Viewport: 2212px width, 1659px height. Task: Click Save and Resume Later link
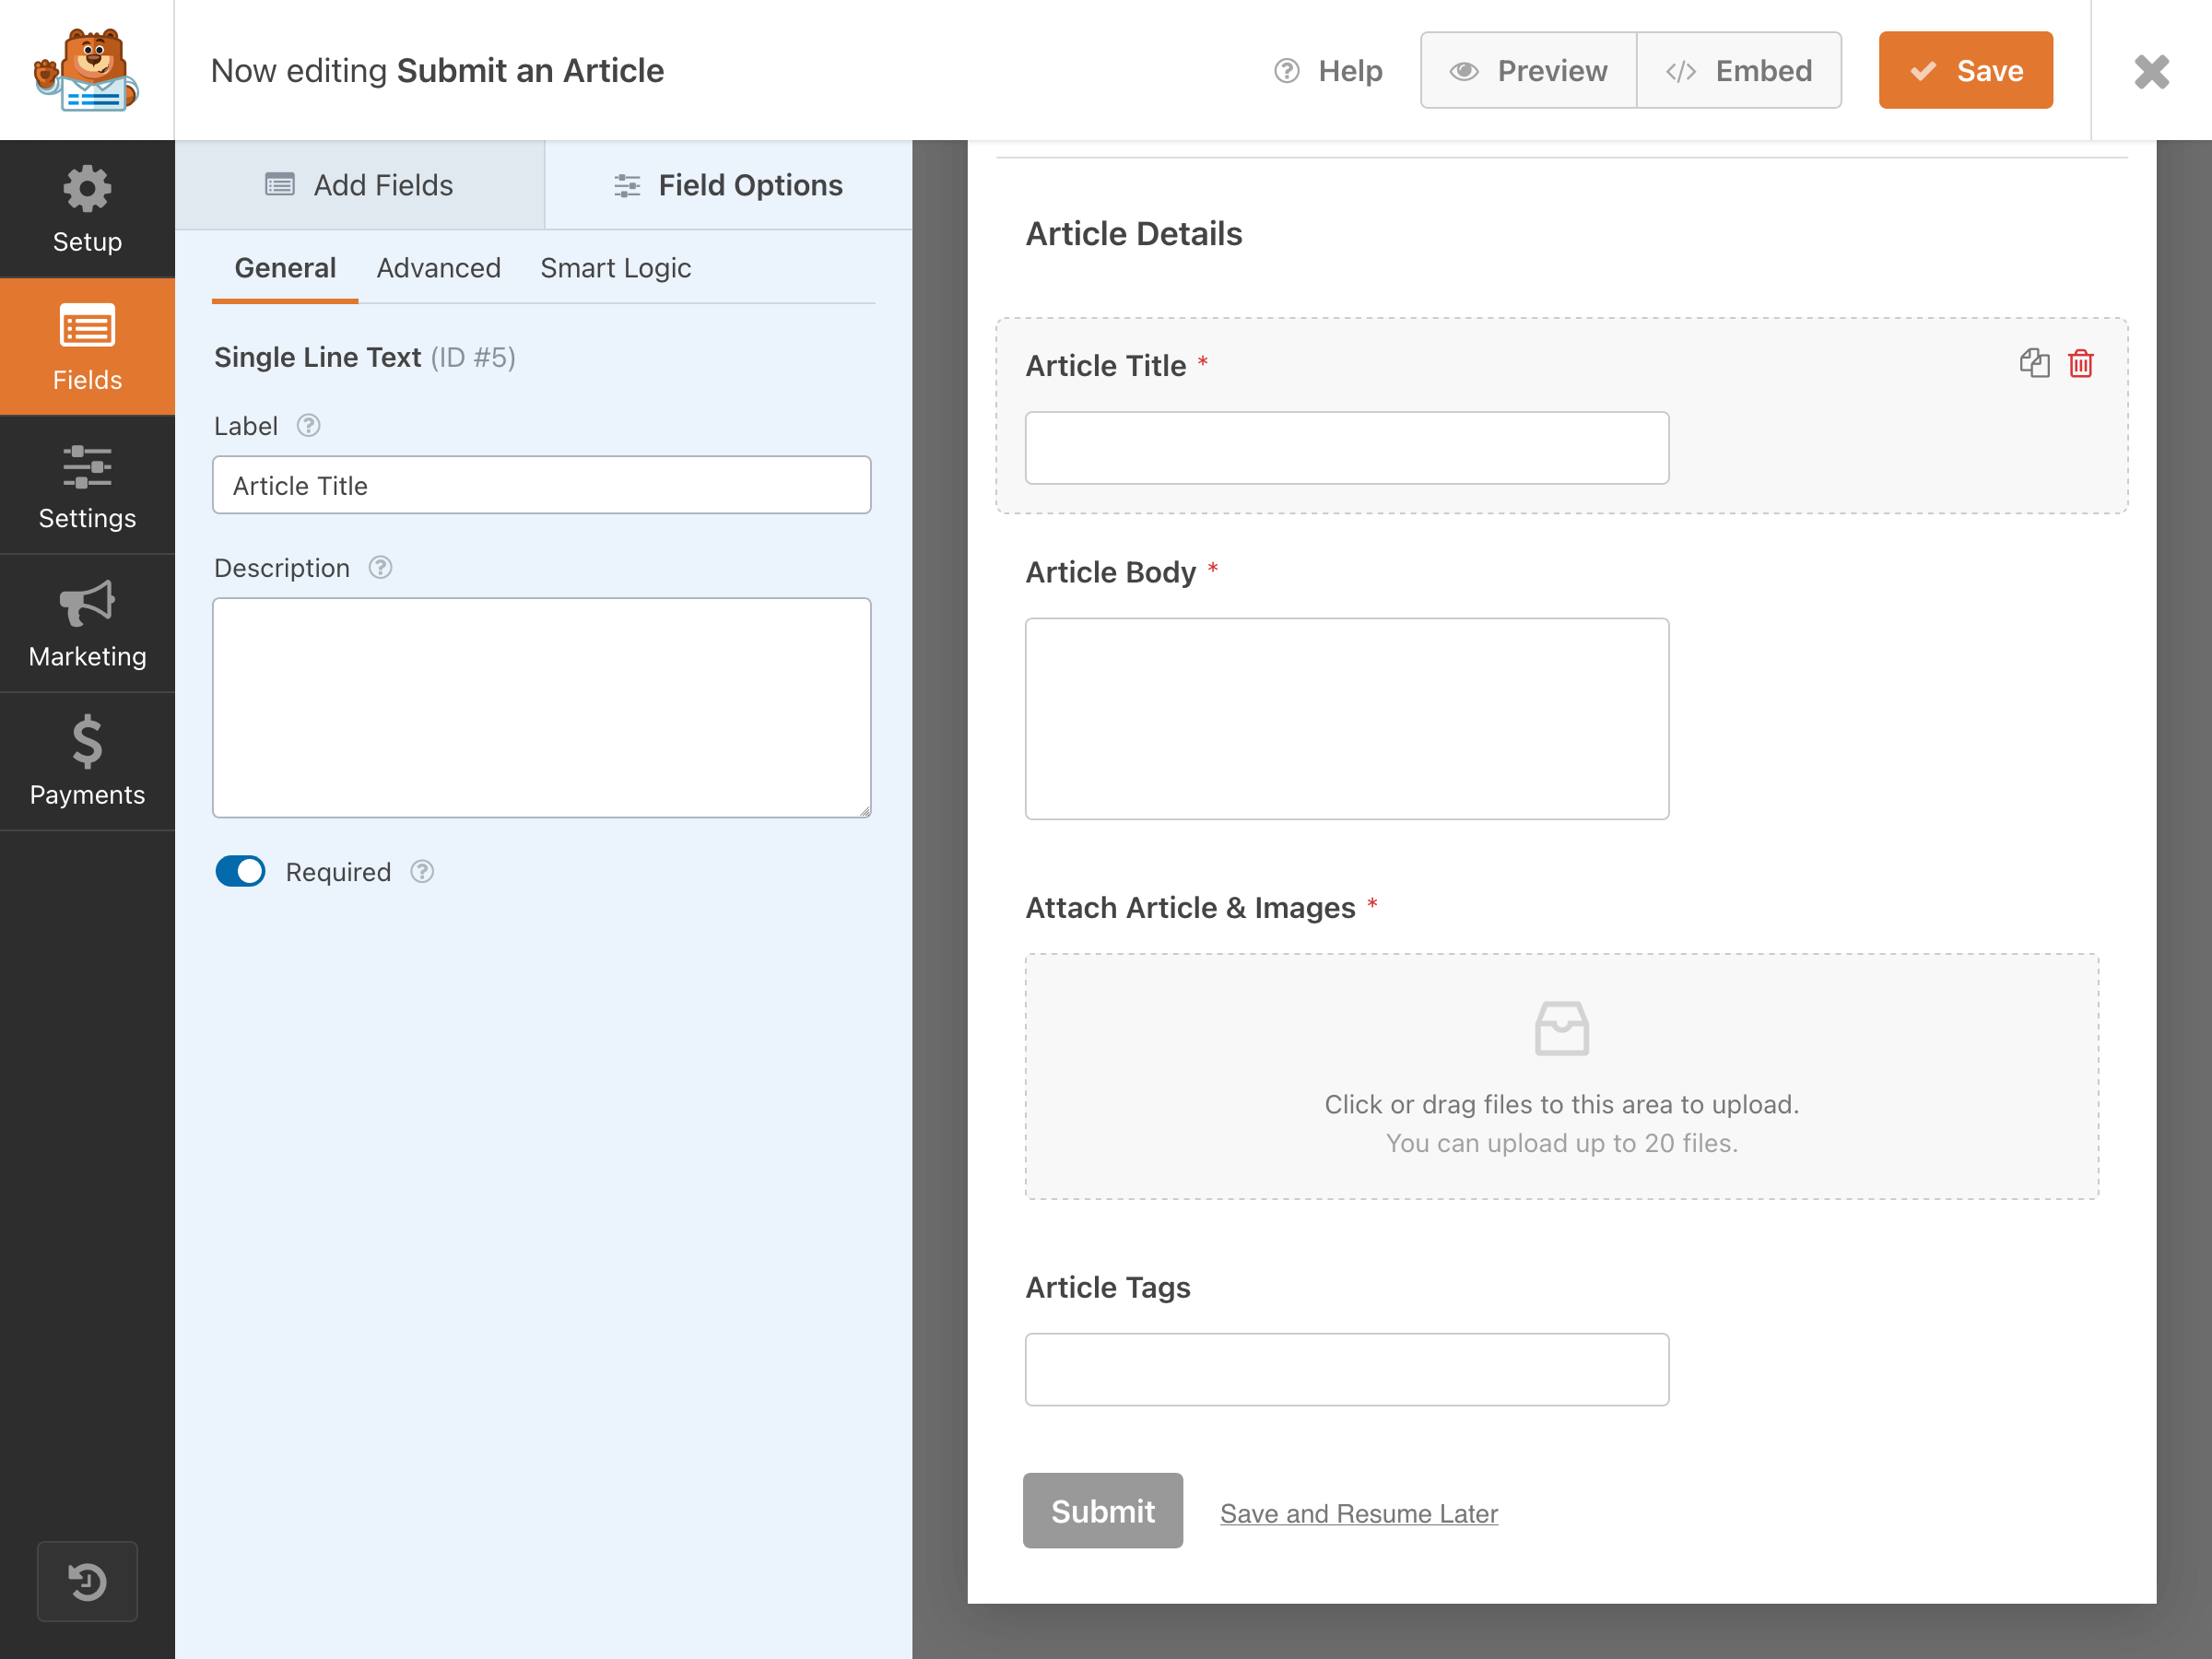pos(1358,1513)
